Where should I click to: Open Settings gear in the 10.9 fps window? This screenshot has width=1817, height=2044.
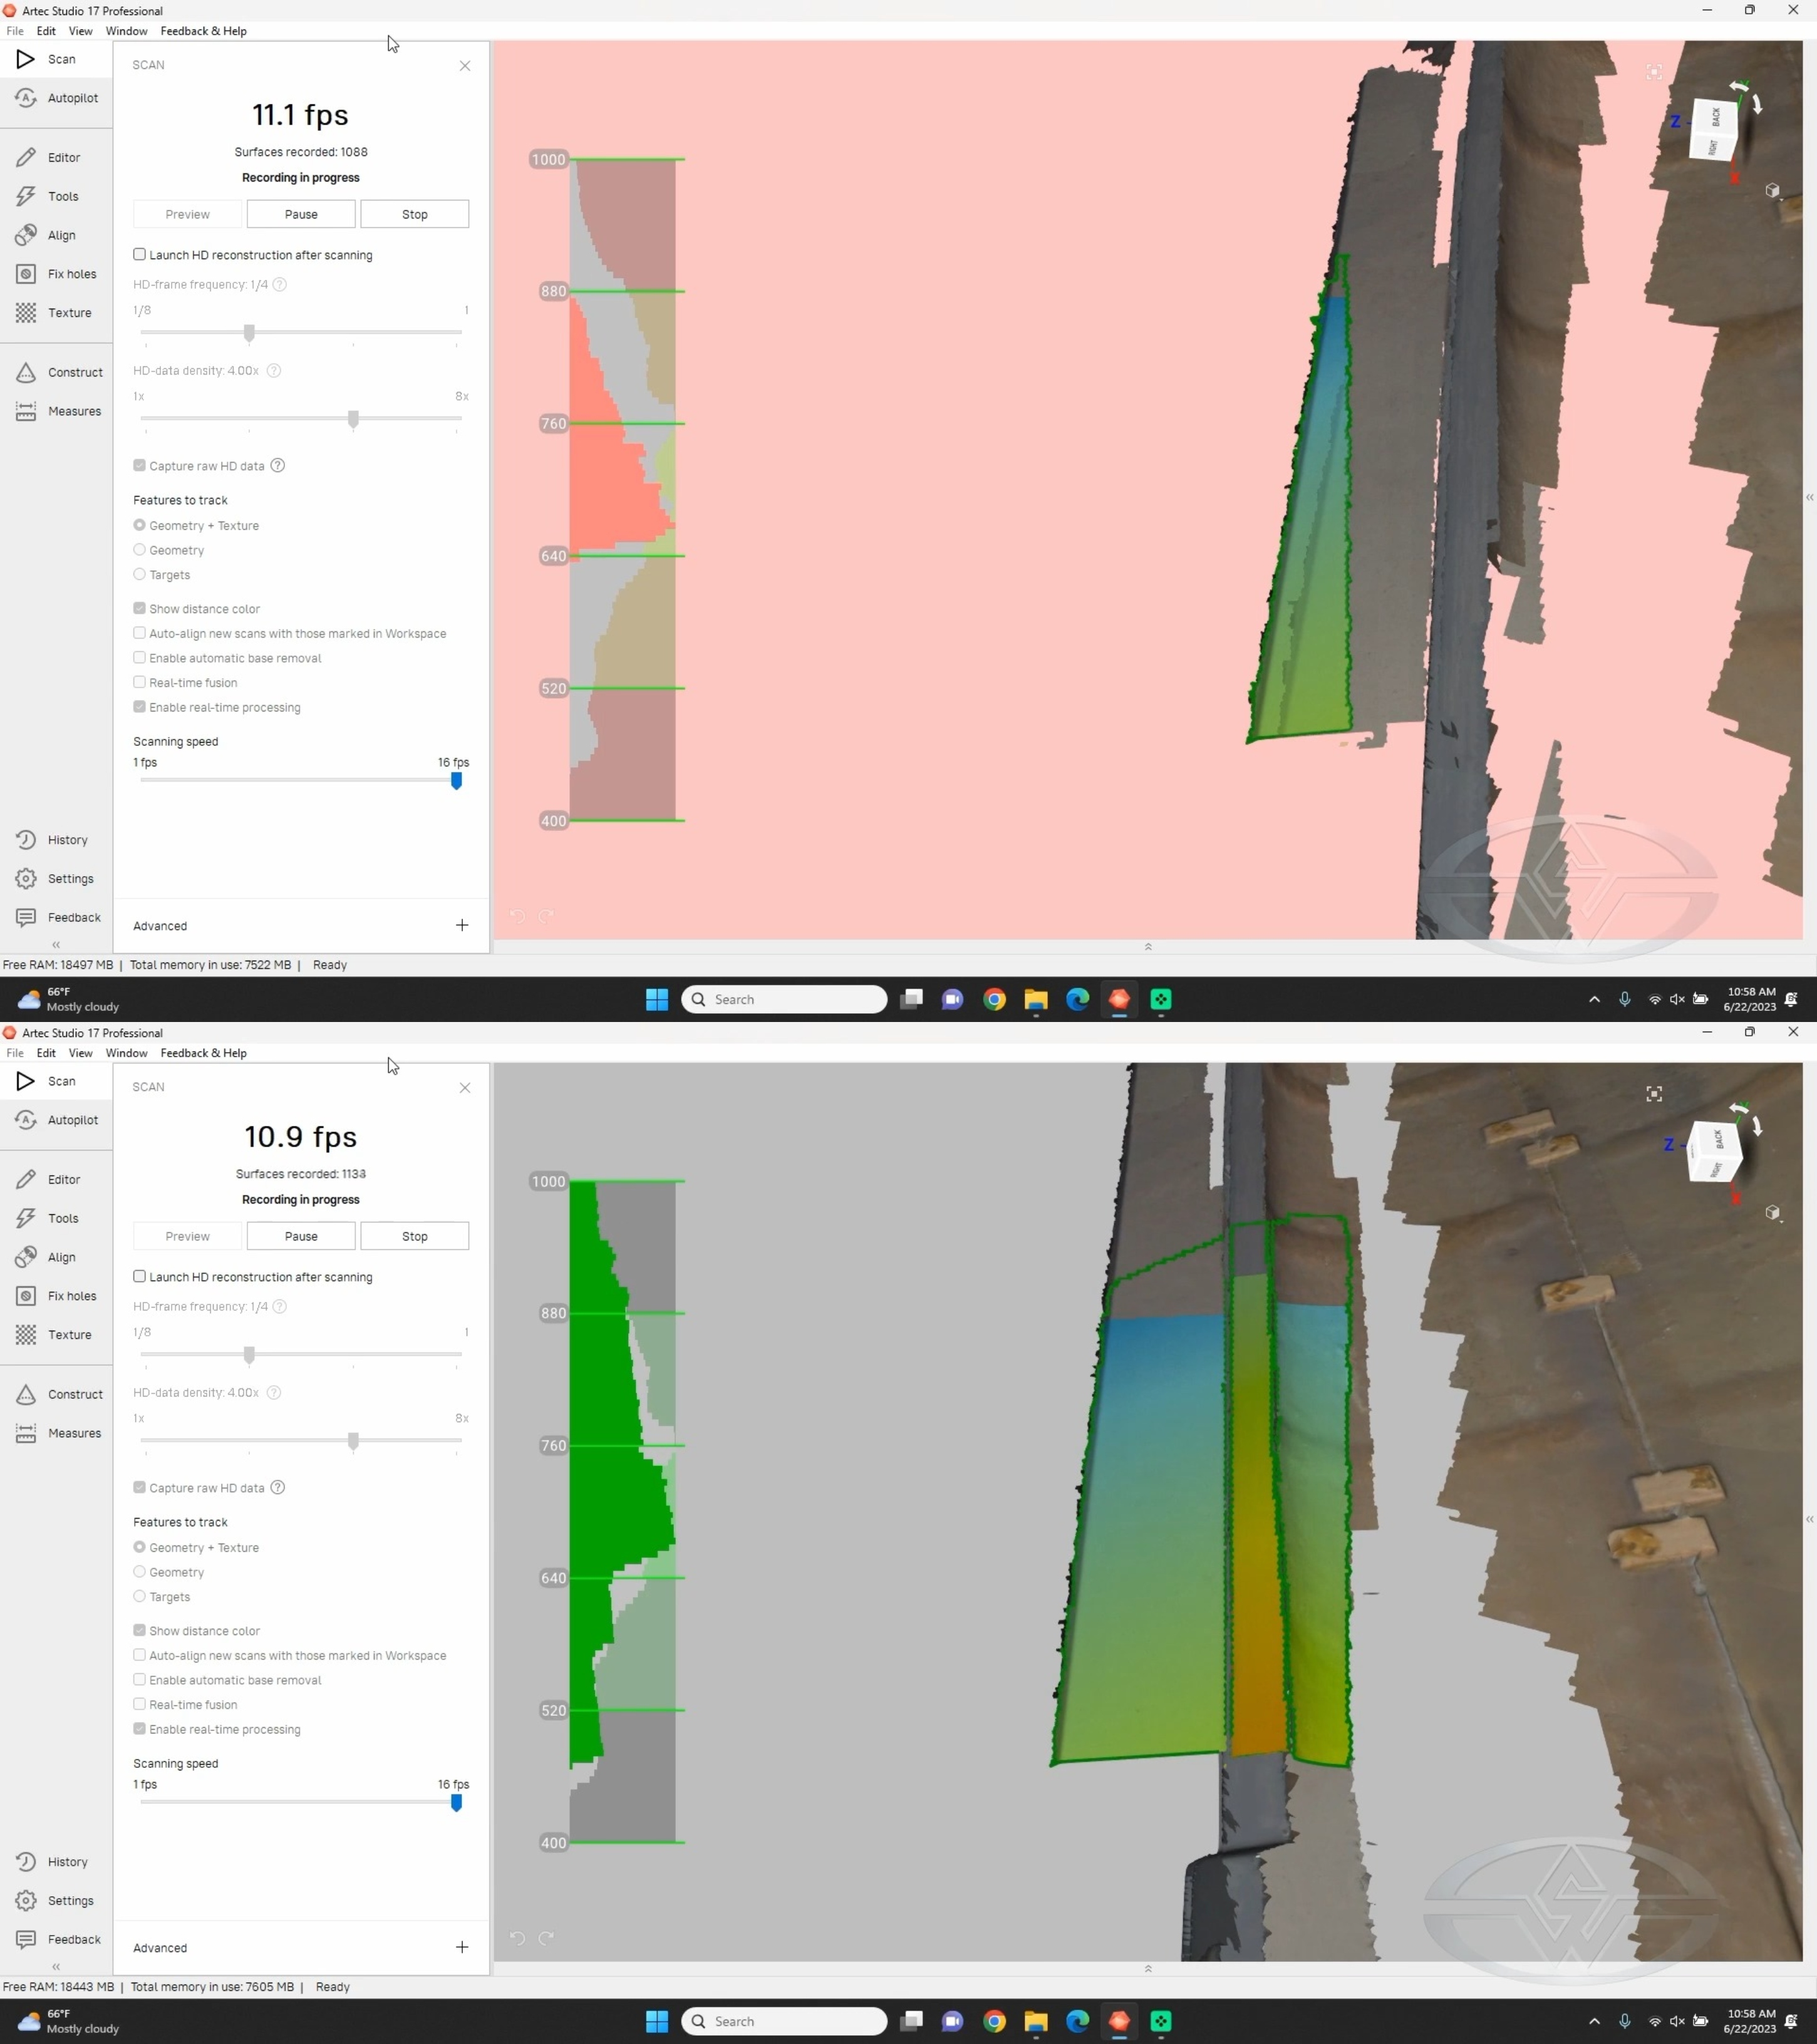point(26,1901)
